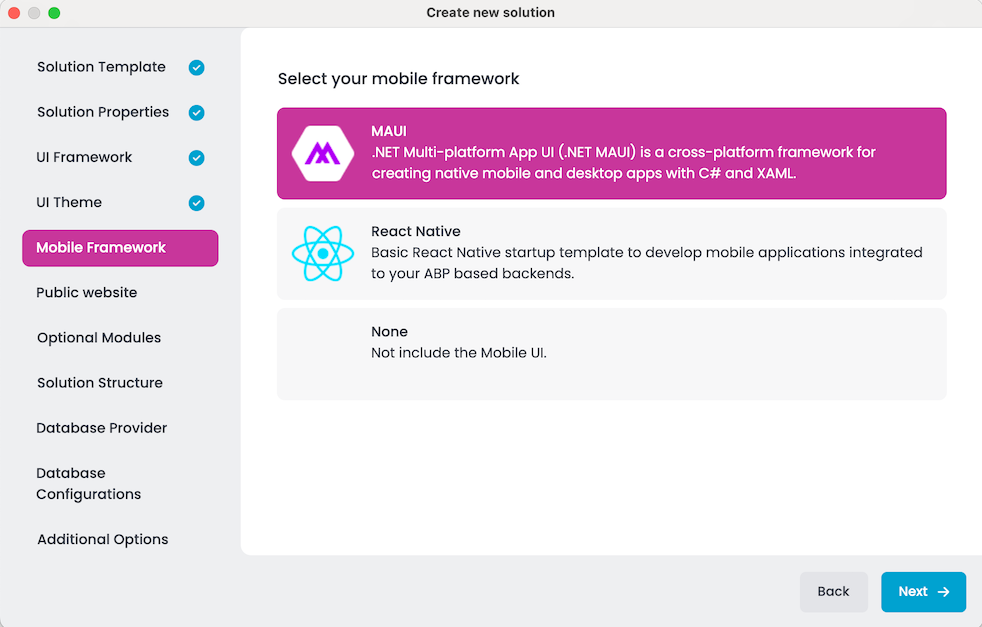Viewport: 982px width, 627px height.
Task: Click the Back button
Action: click(x=834, y=592)
